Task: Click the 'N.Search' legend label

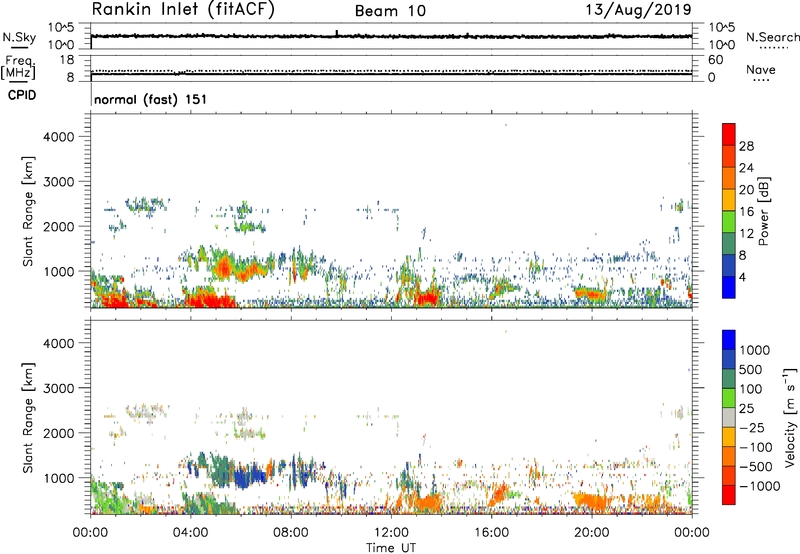Action: [772, 37]
